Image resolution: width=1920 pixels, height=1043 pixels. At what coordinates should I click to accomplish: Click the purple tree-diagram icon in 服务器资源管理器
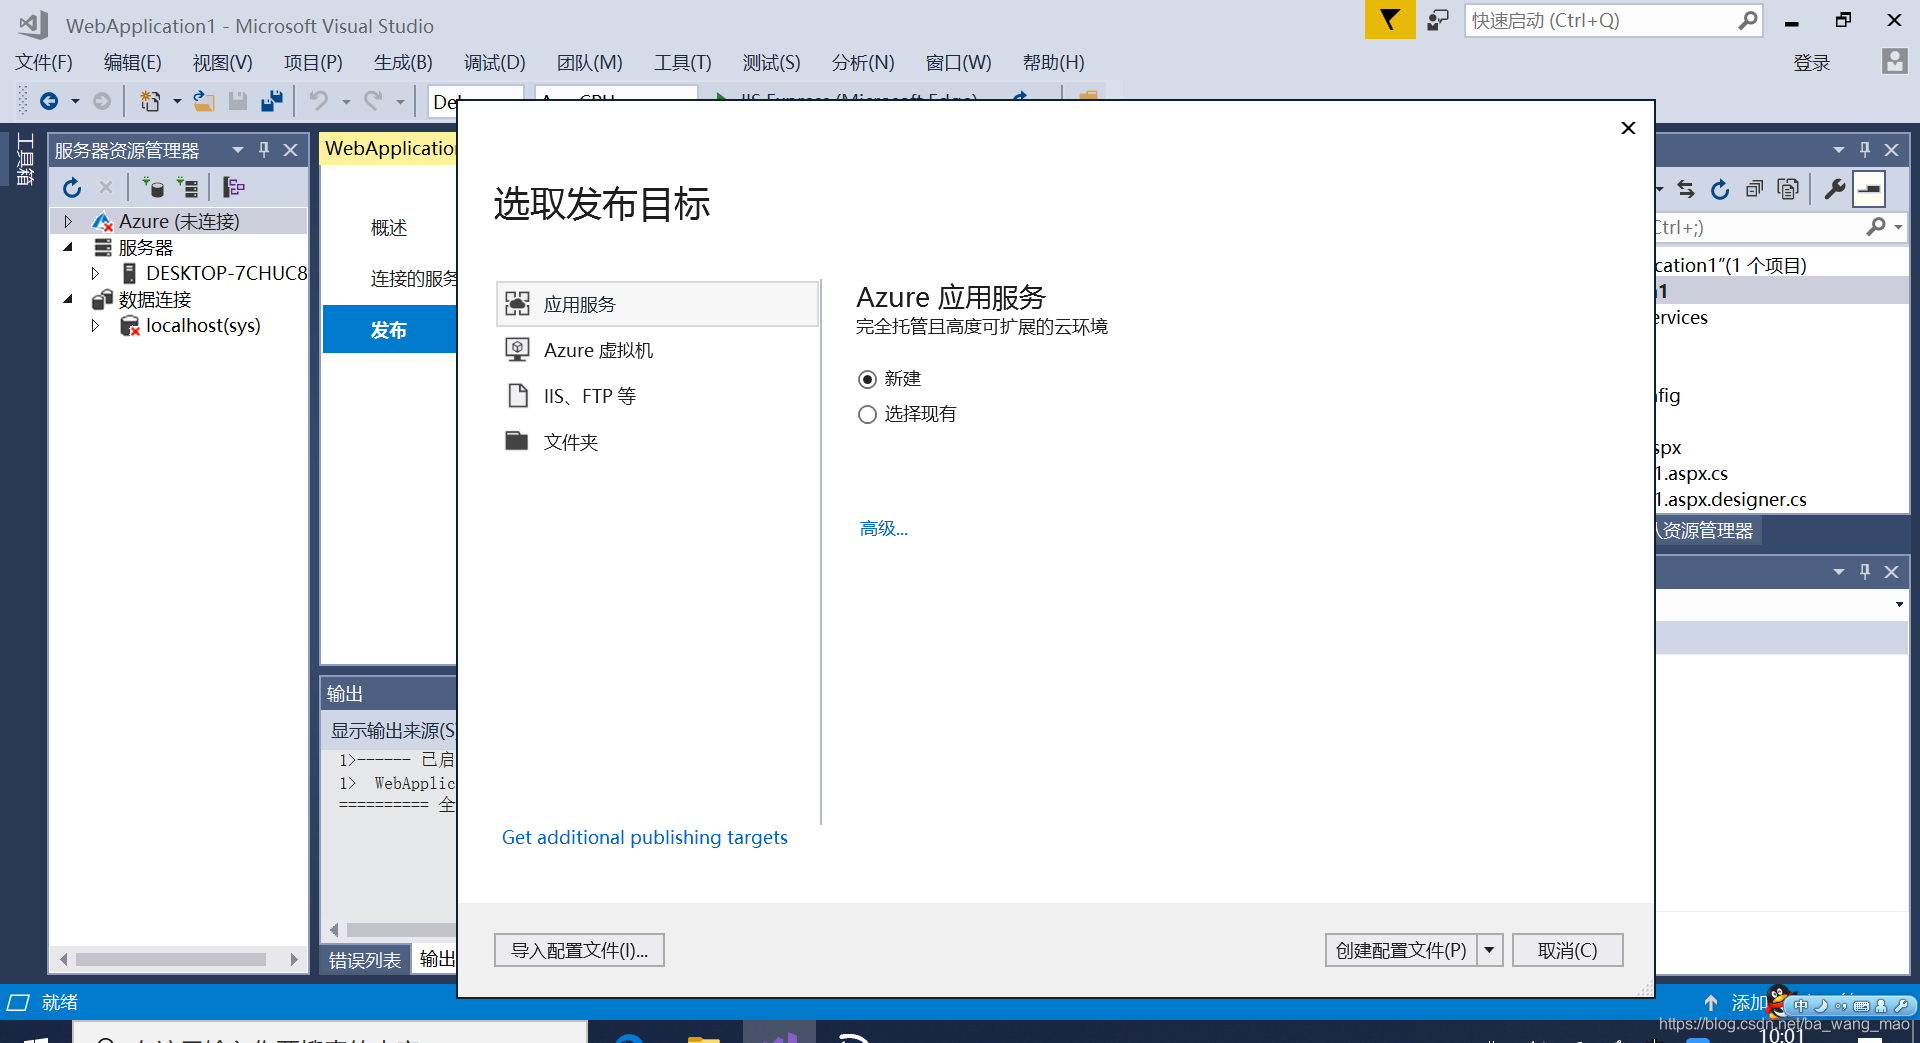tap(234, 187)
